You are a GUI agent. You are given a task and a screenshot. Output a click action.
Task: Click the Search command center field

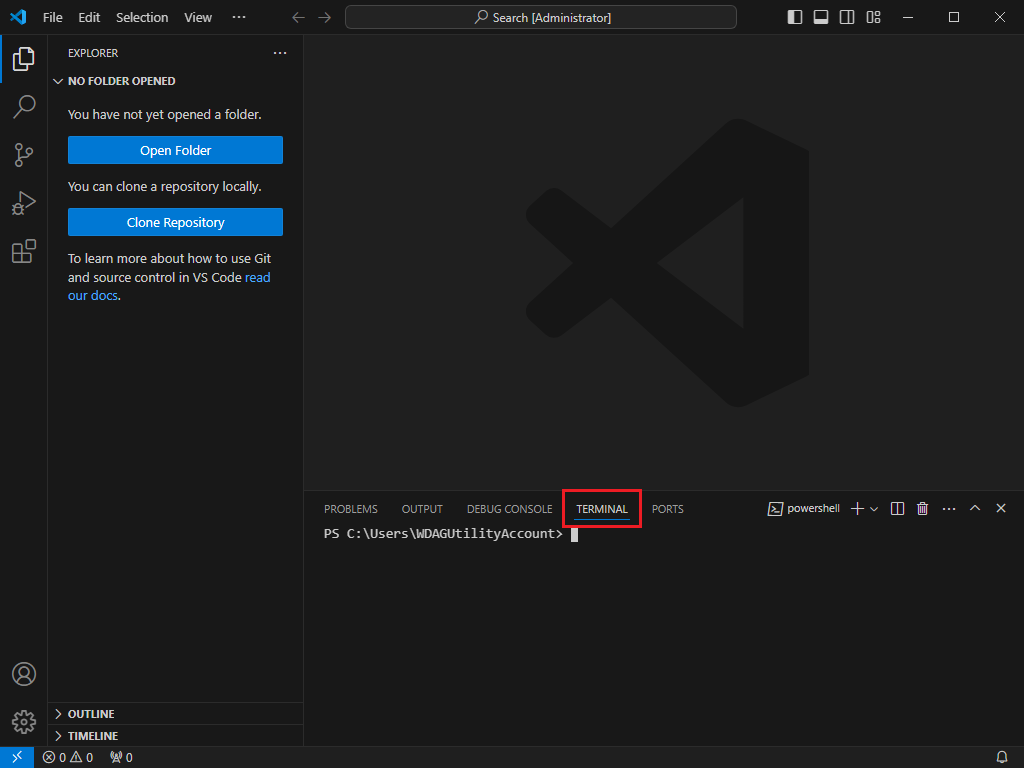tap(541, 17)
